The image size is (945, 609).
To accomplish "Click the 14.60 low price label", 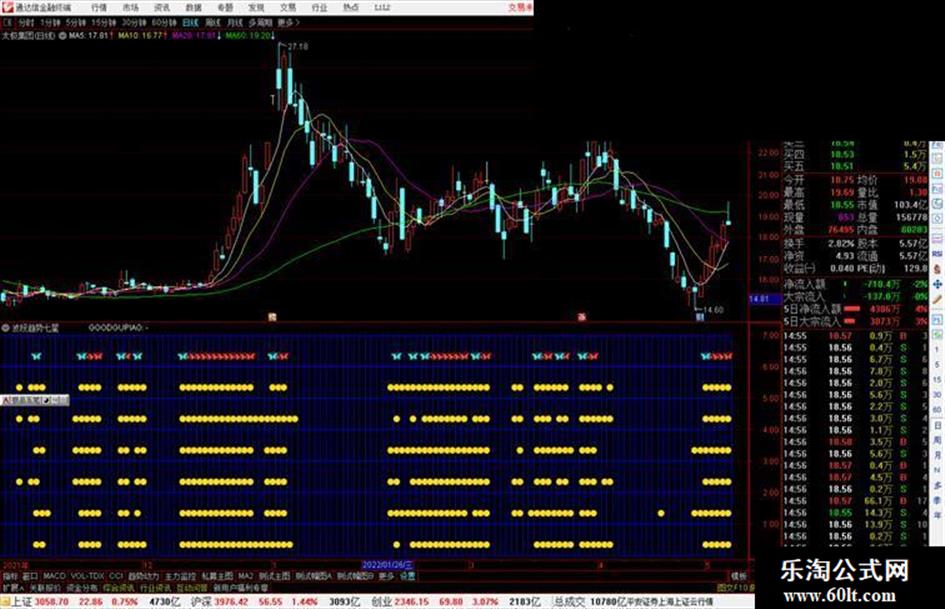I will click(x=713, y=310).
